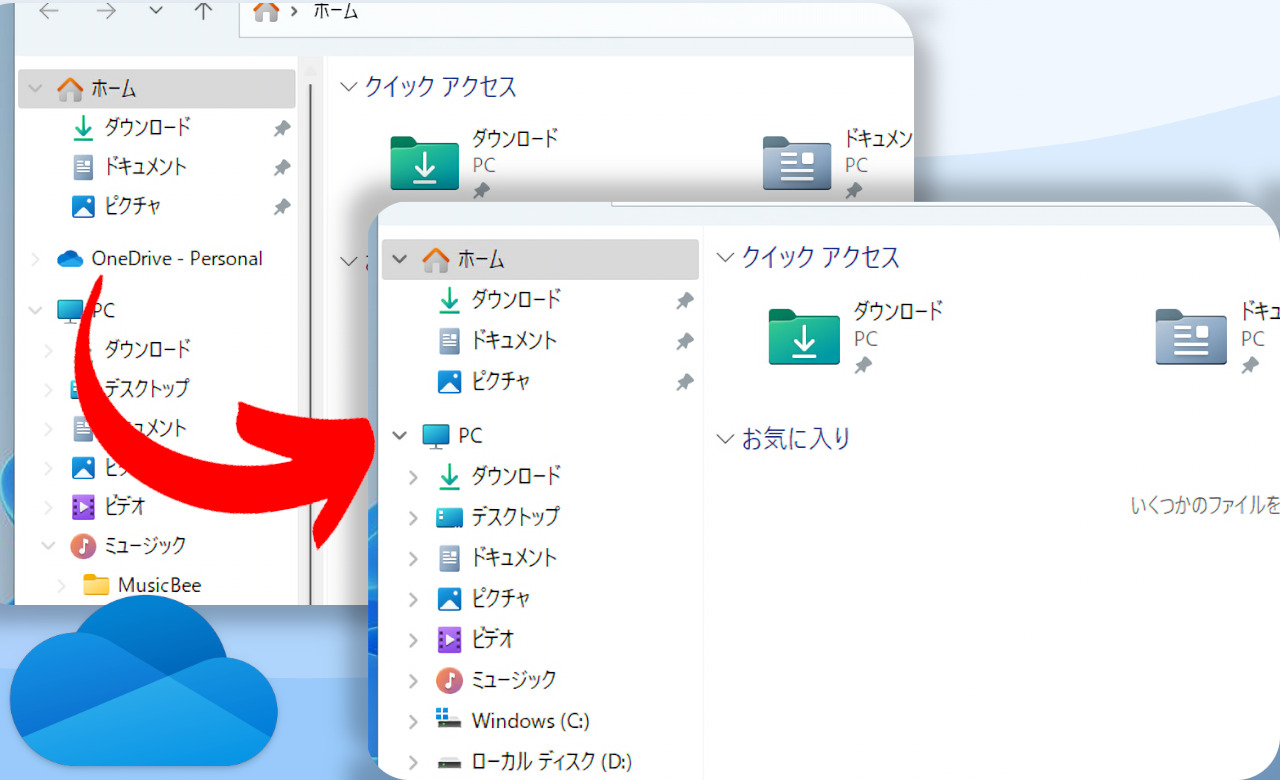Go back in the rear Explorer window

tap(48, 12)
